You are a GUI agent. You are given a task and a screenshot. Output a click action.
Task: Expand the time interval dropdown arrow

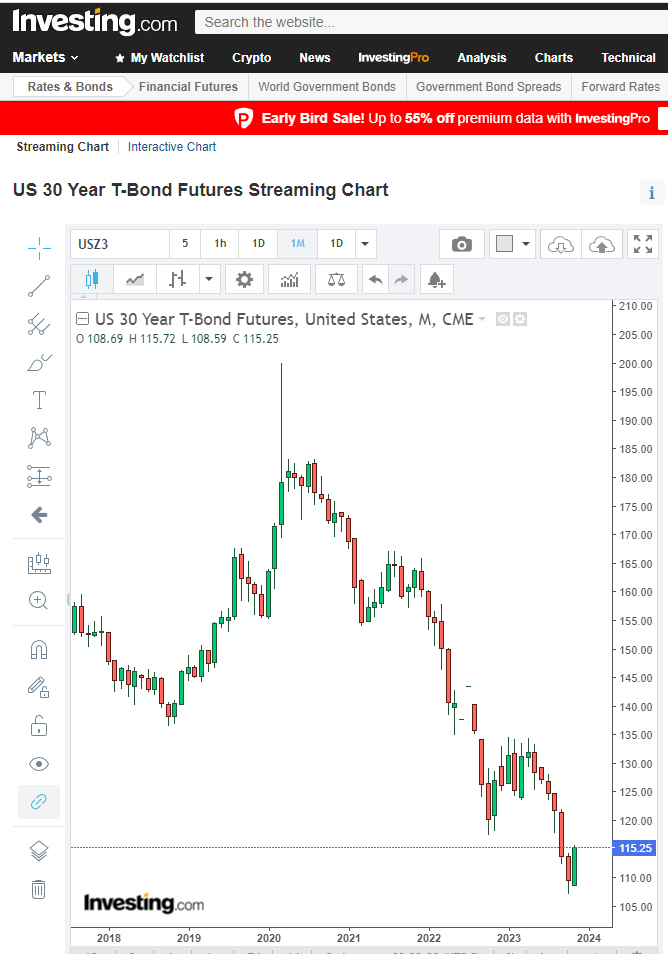coord(365,244)
